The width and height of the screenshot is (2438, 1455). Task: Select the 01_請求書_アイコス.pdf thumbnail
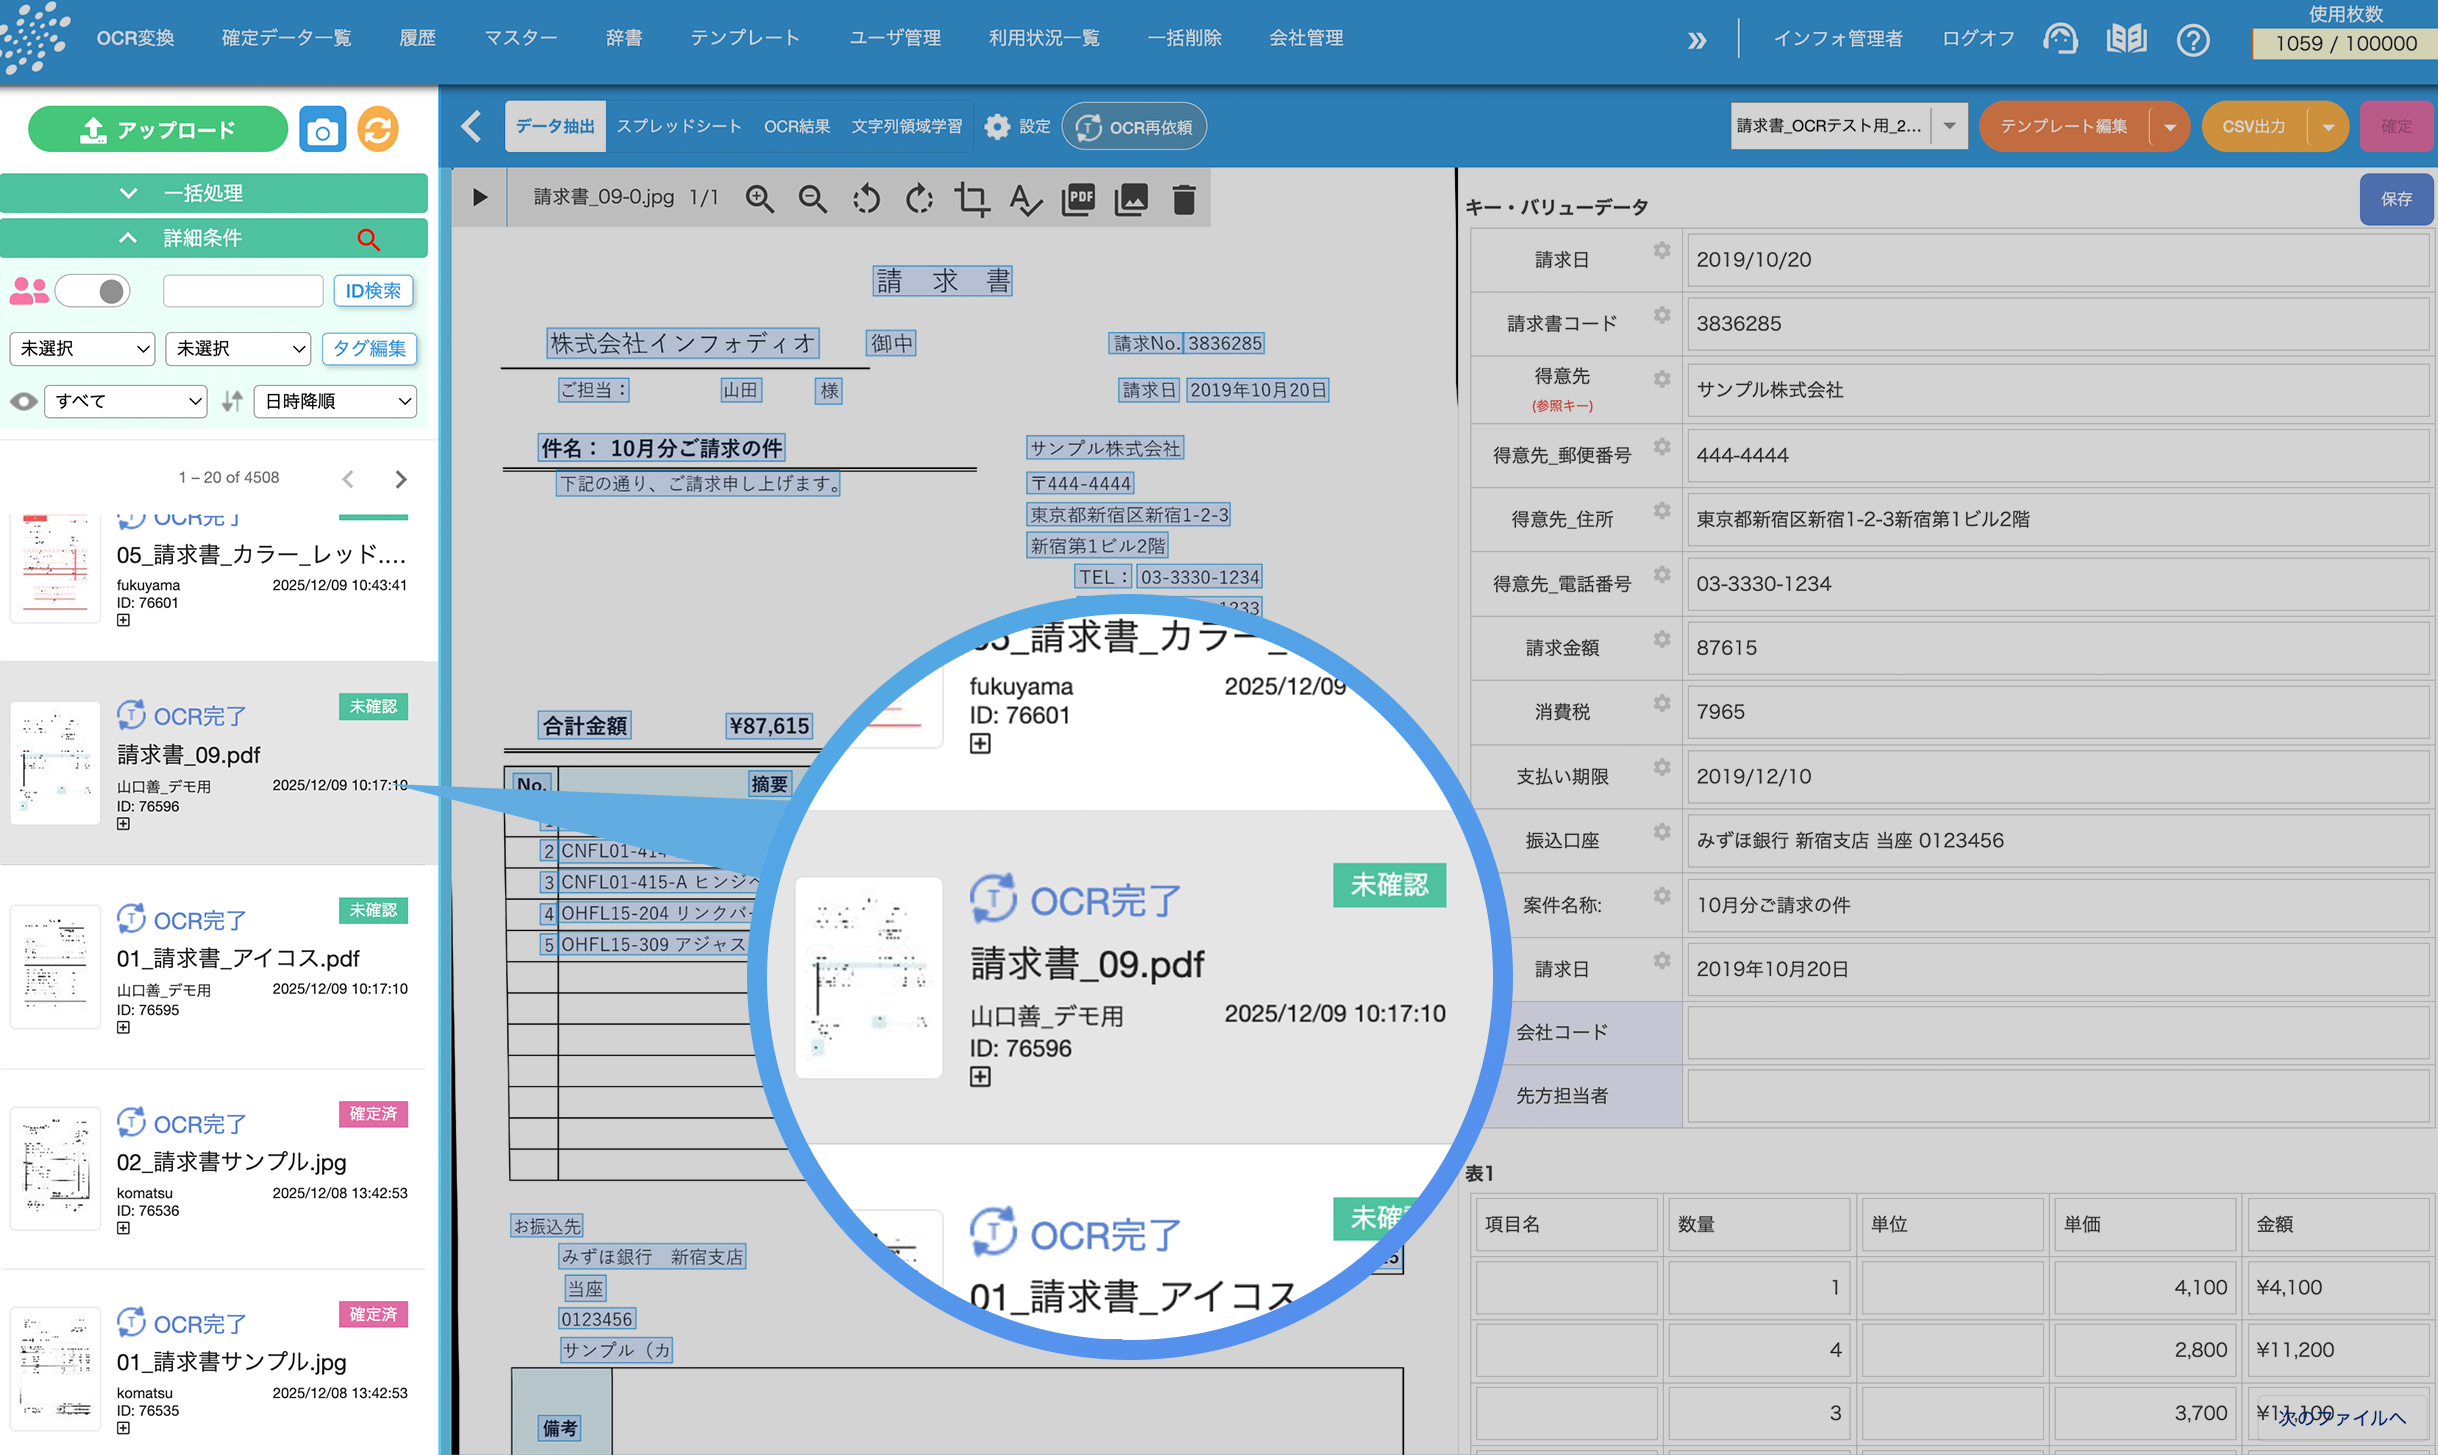55,965
